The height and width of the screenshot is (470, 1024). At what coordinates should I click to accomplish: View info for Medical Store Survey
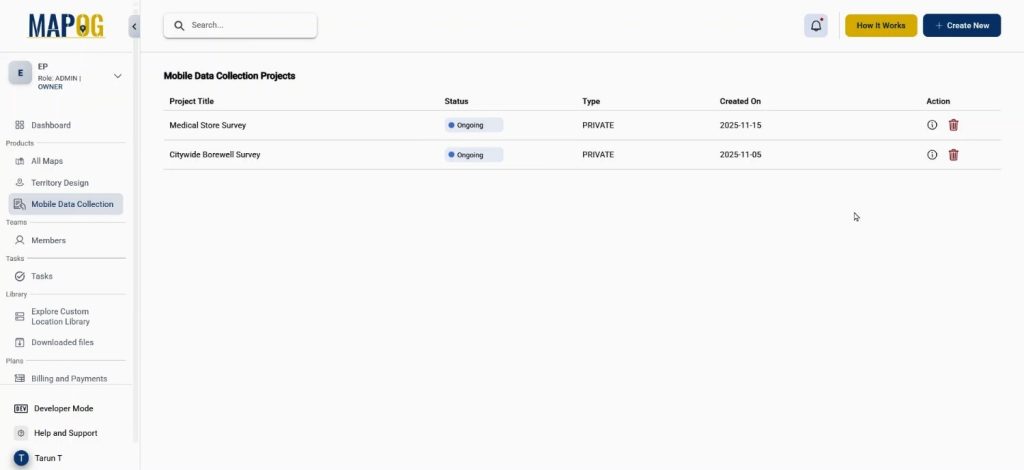click(x=932, y=125)
